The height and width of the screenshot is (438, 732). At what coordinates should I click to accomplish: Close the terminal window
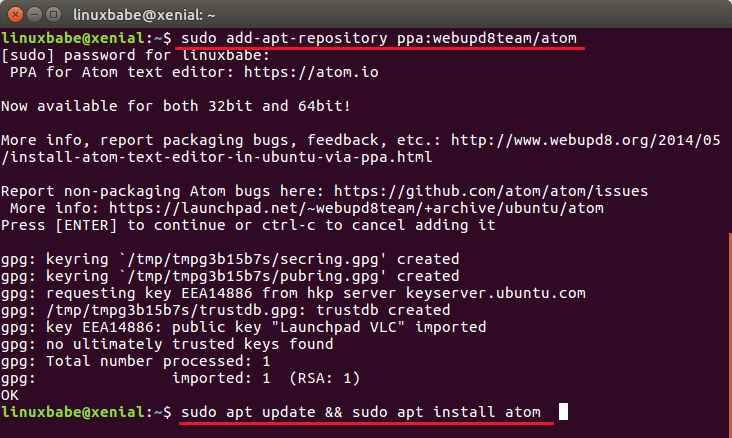click(x=14, y=15)
